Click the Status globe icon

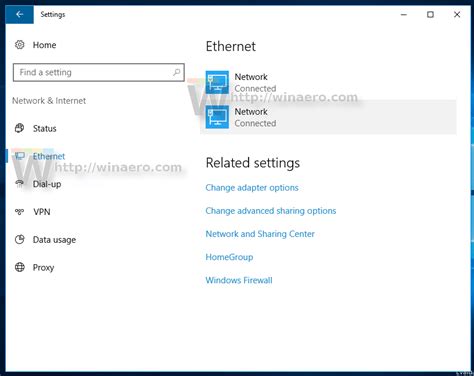20,128
